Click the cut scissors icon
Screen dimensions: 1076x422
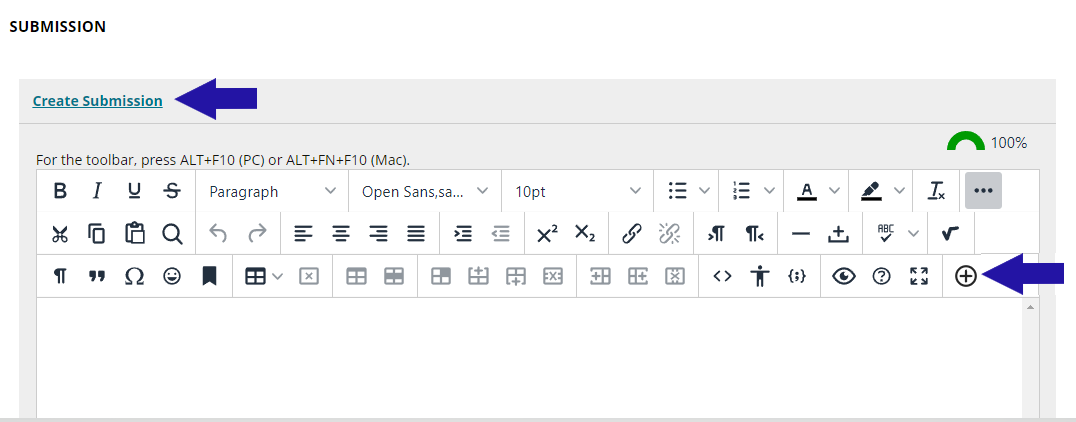(60, 234)
